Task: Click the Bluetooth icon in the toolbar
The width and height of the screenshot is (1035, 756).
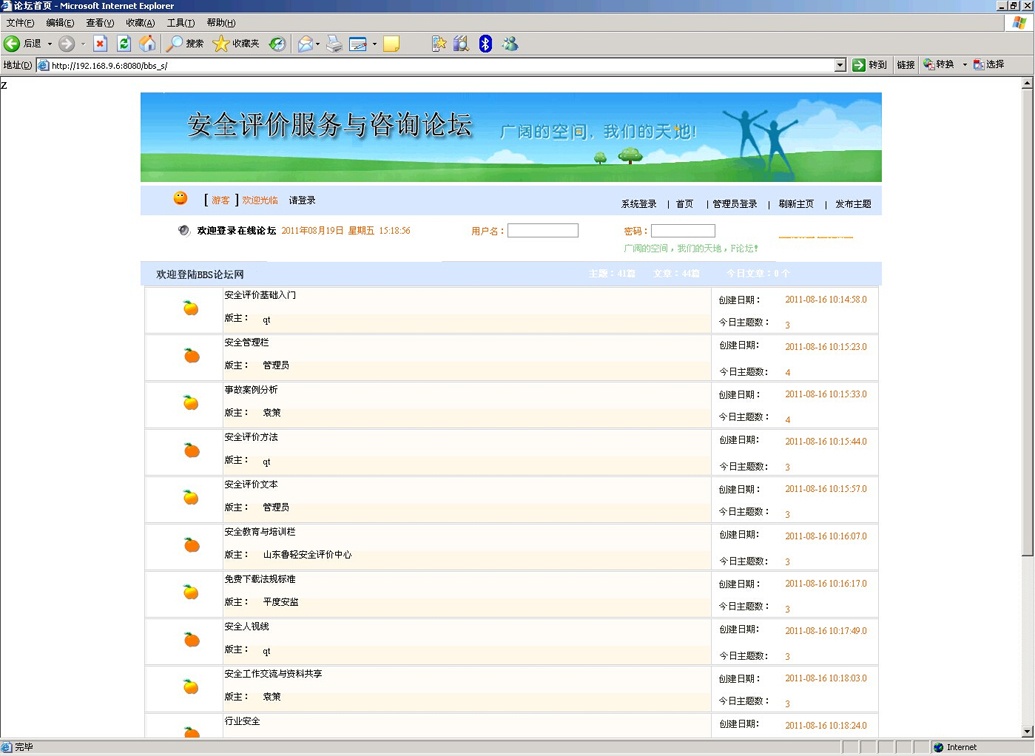Action: (484, 44)
